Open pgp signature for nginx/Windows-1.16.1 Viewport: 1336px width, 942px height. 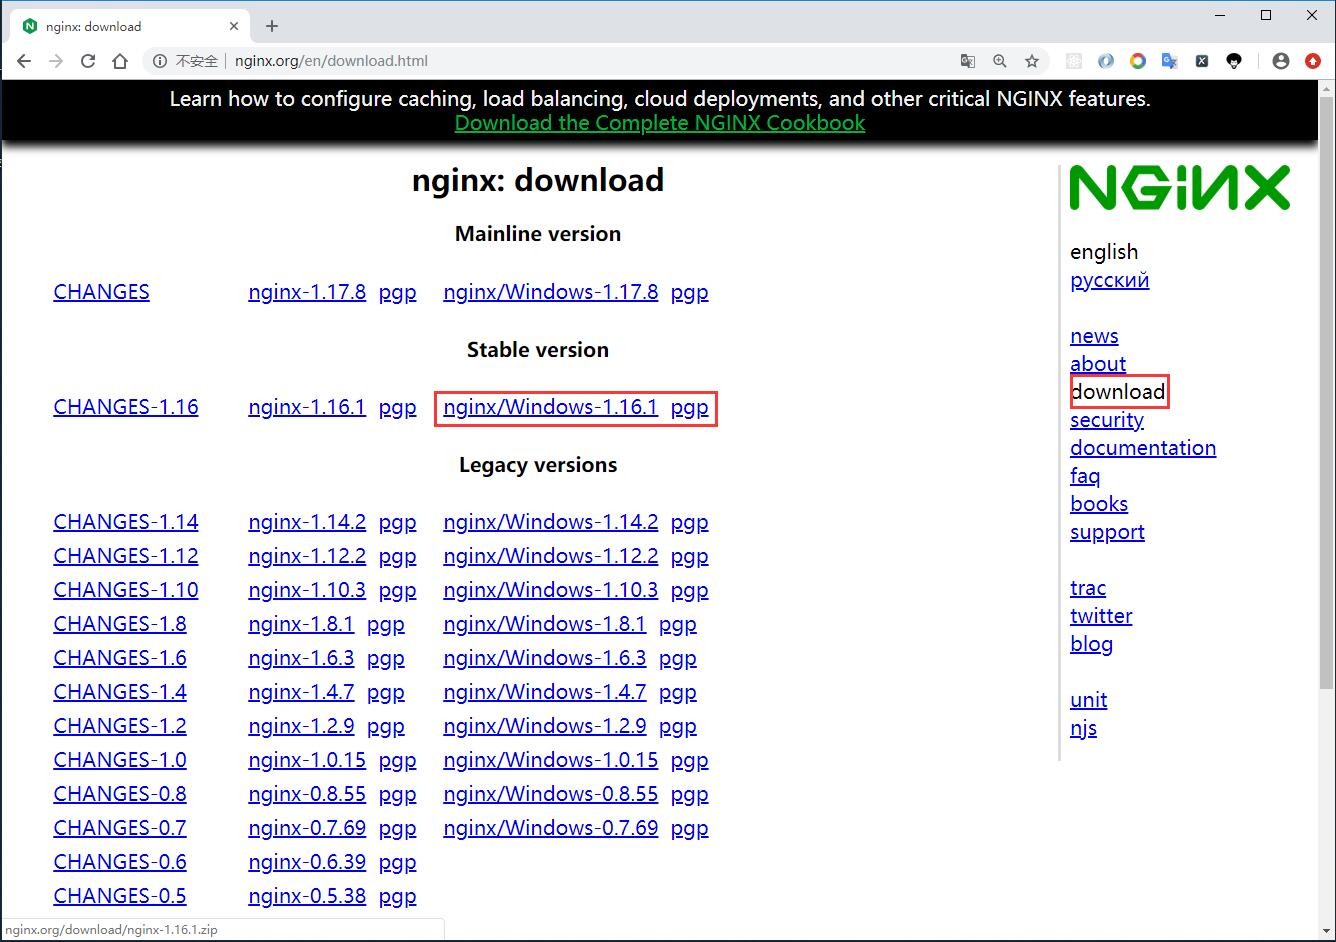pos(690,407)
